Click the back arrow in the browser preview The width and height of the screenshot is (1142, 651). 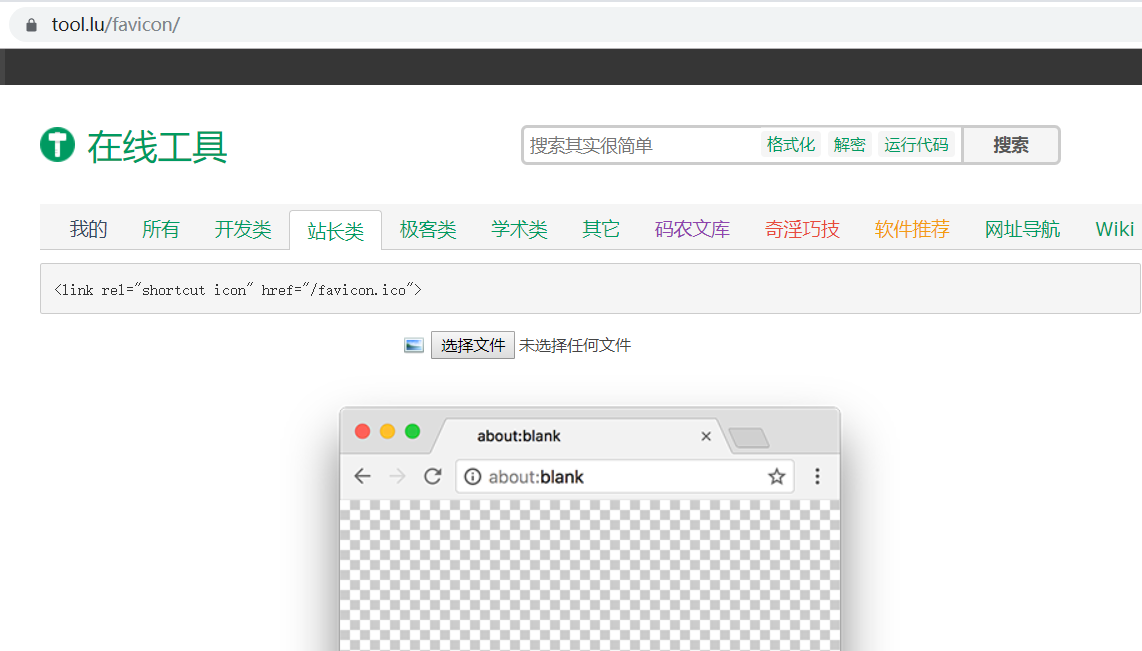pyautogui.click(x=362, y=476)
